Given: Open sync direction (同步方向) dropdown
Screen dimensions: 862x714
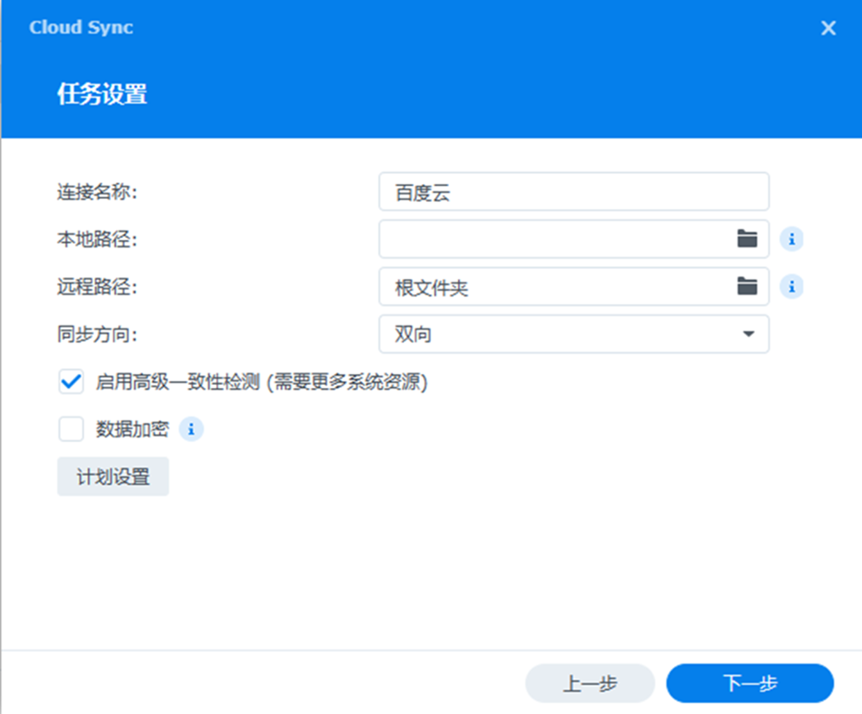Looking at the screenshot, I should (573, 334).
